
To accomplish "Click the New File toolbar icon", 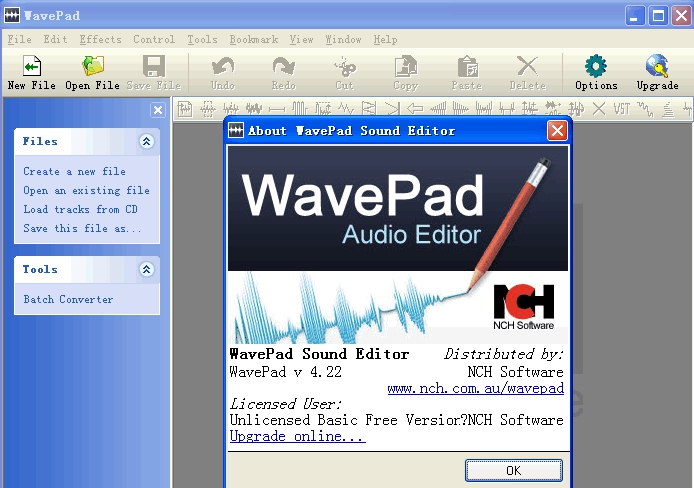I will [31, 66].
